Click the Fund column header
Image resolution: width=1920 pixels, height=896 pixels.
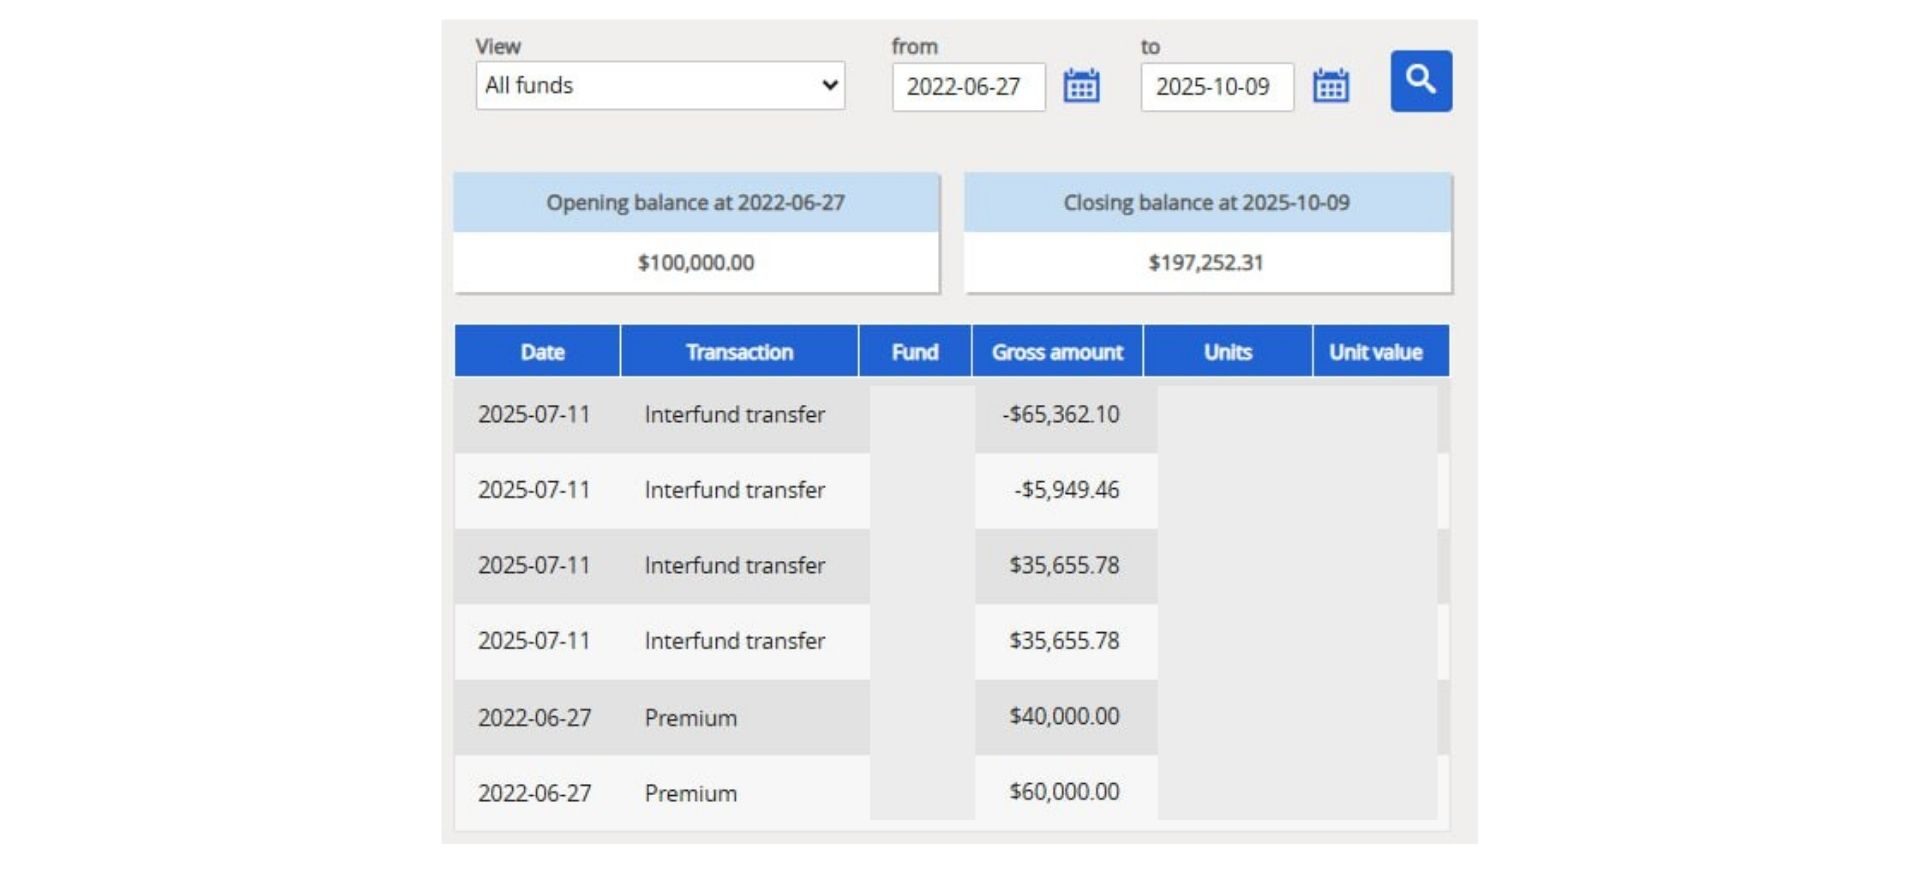pos(914,352)
